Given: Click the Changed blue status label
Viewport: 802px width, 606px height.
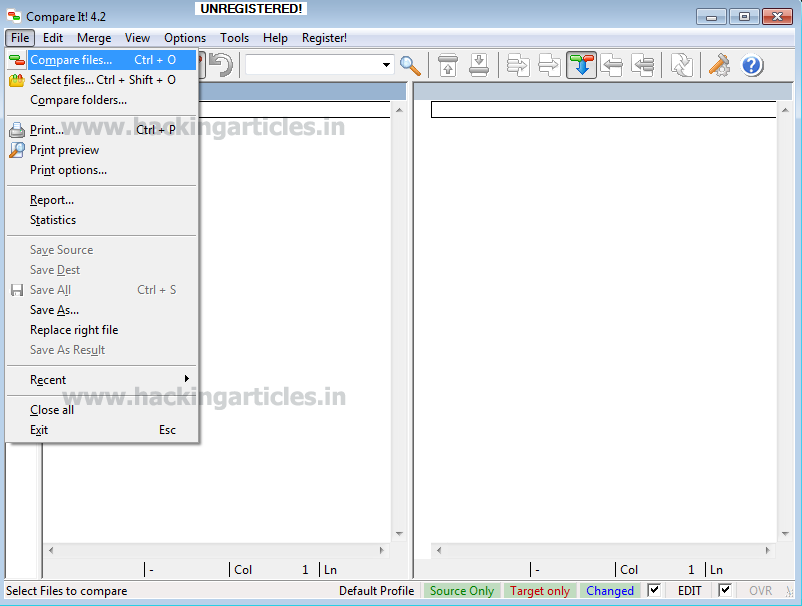Looking at the screenshot, I should coord(610,591).
